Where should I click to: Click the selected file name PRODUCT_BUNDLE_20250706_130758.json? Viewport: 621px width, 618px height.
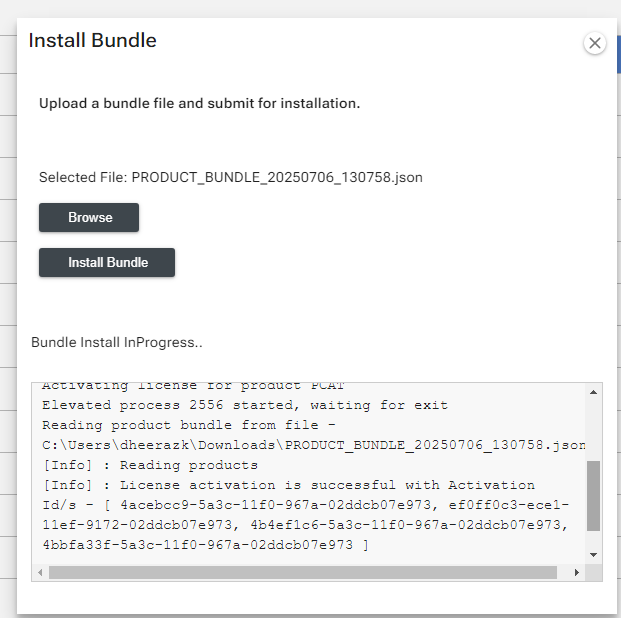coord(277,177)
